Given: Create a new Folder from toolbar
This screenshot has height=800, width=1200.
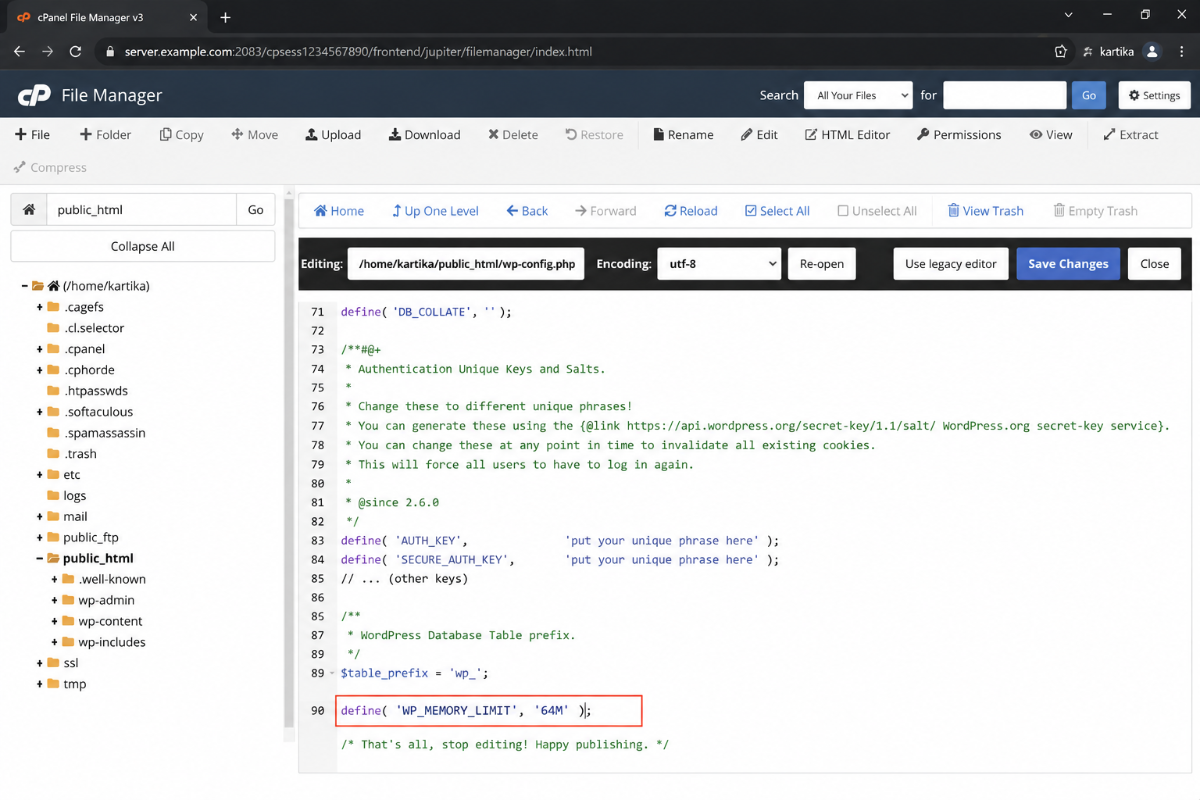Looking at the screenshot, I should (105, 135).
